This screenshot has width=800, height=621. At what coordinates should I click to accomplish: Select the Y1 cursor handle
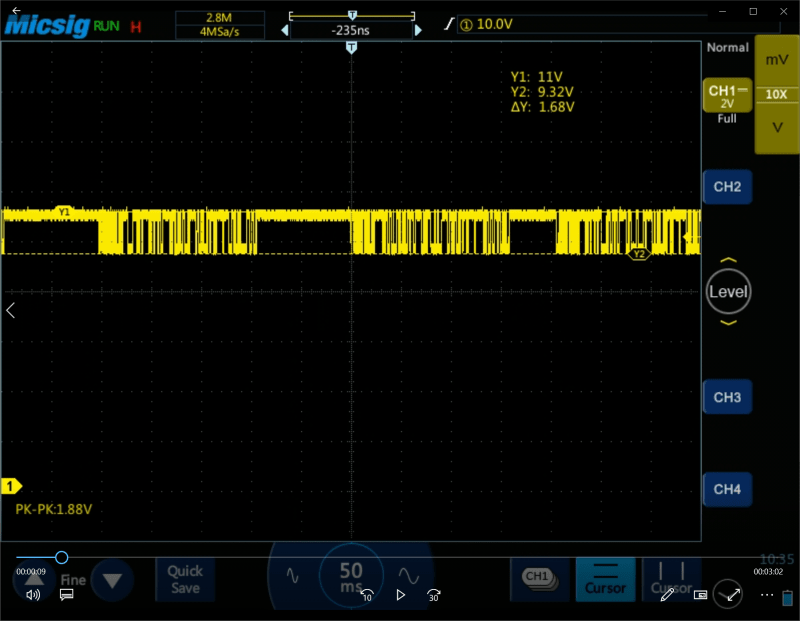[64, 211]
